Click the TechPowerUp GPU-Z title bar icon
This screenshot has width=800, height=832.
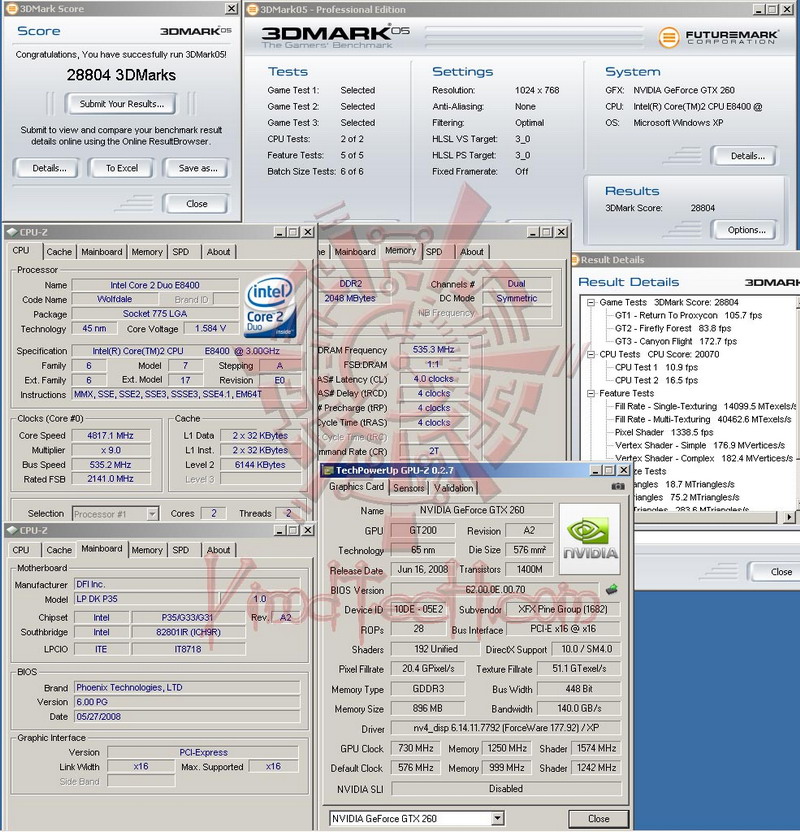point(328,470)
